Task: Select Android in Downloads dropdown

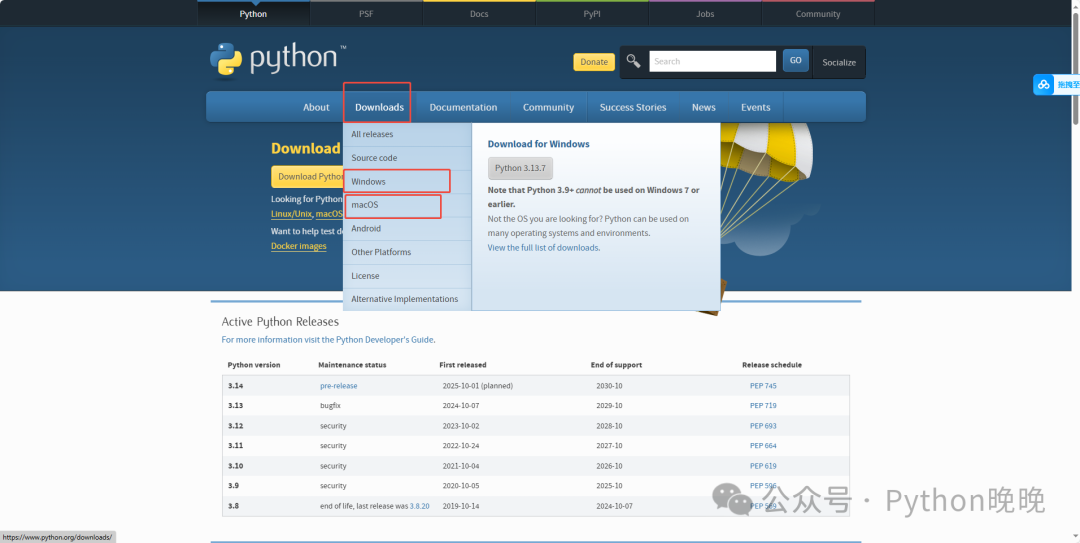Action: [407, 228]
